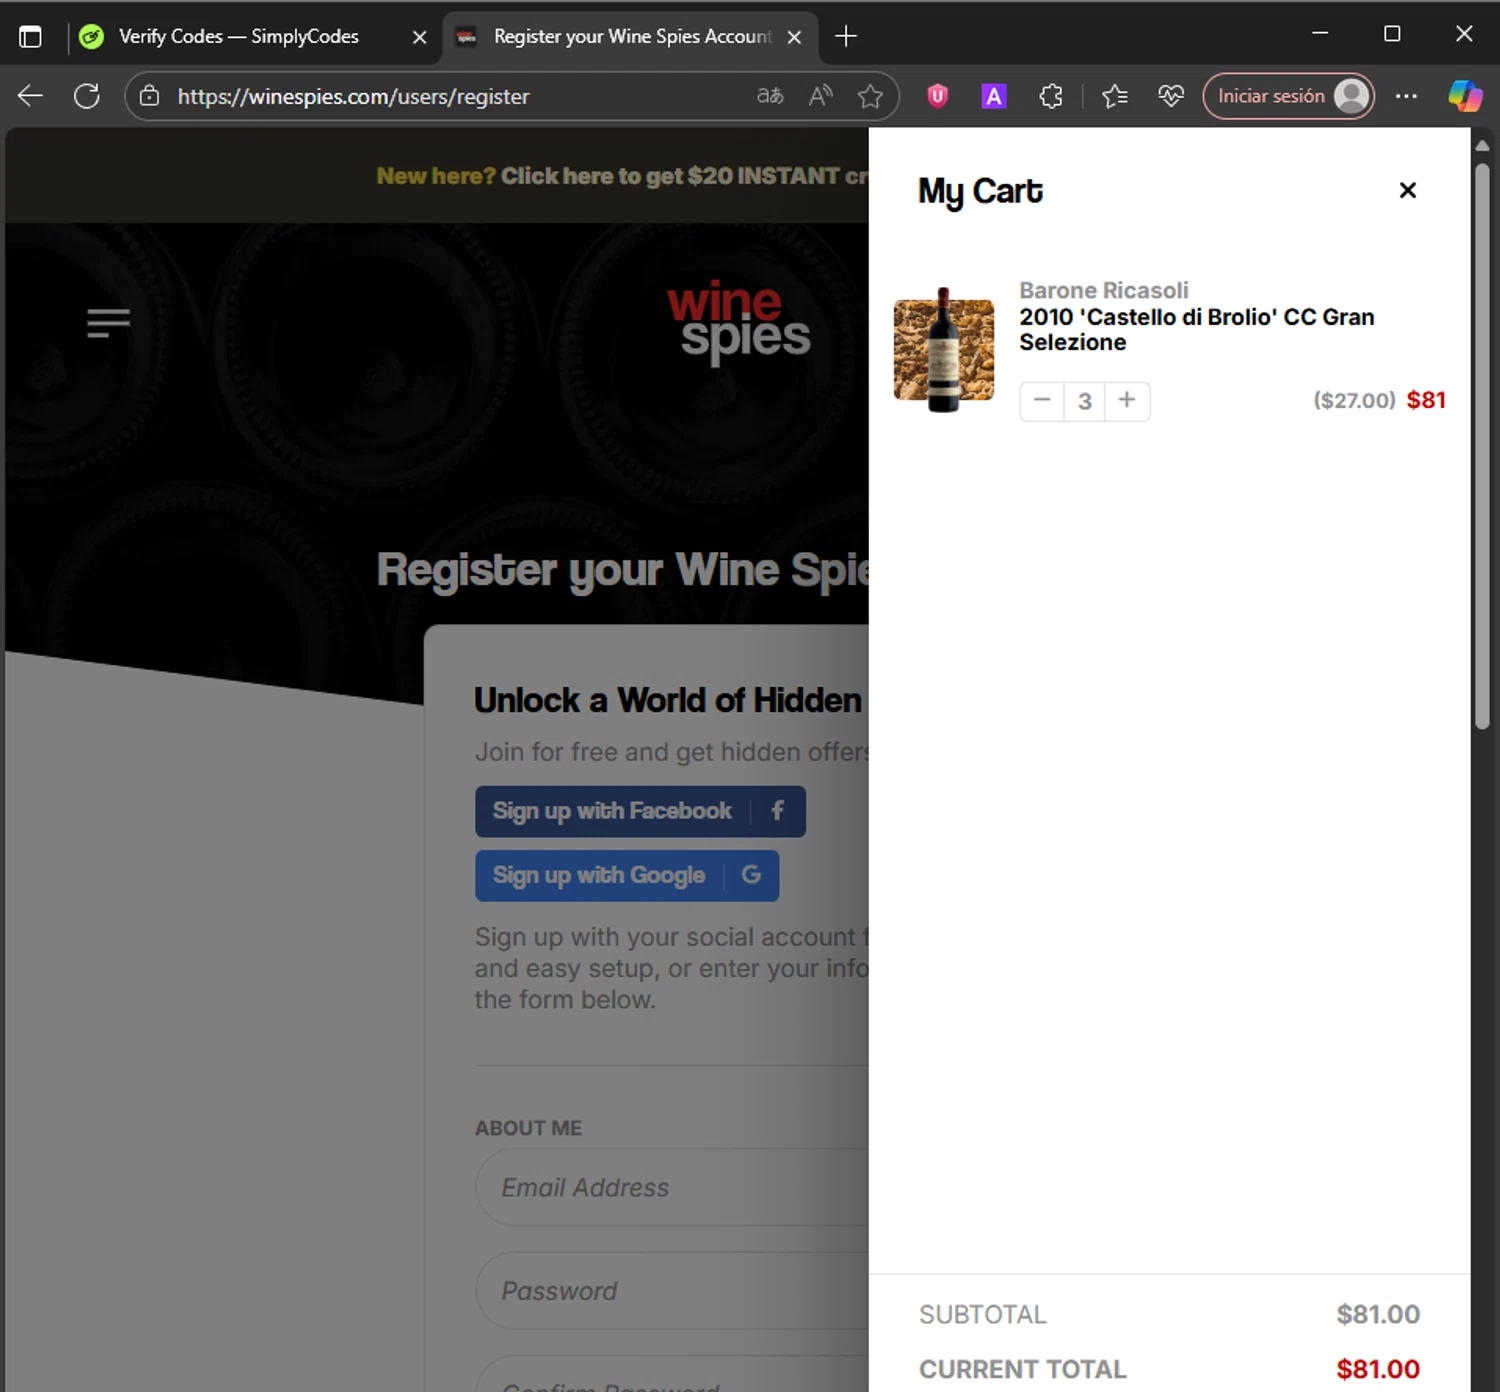The height and width of the screenshot is (1392, 1500).
Task: Close the My Cart panel
Action: pos(1407,190)
